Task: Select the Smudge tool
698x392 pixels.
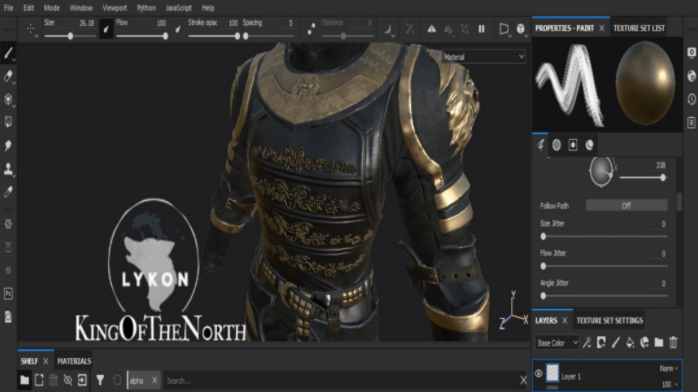Action: (x=8, y=145)
